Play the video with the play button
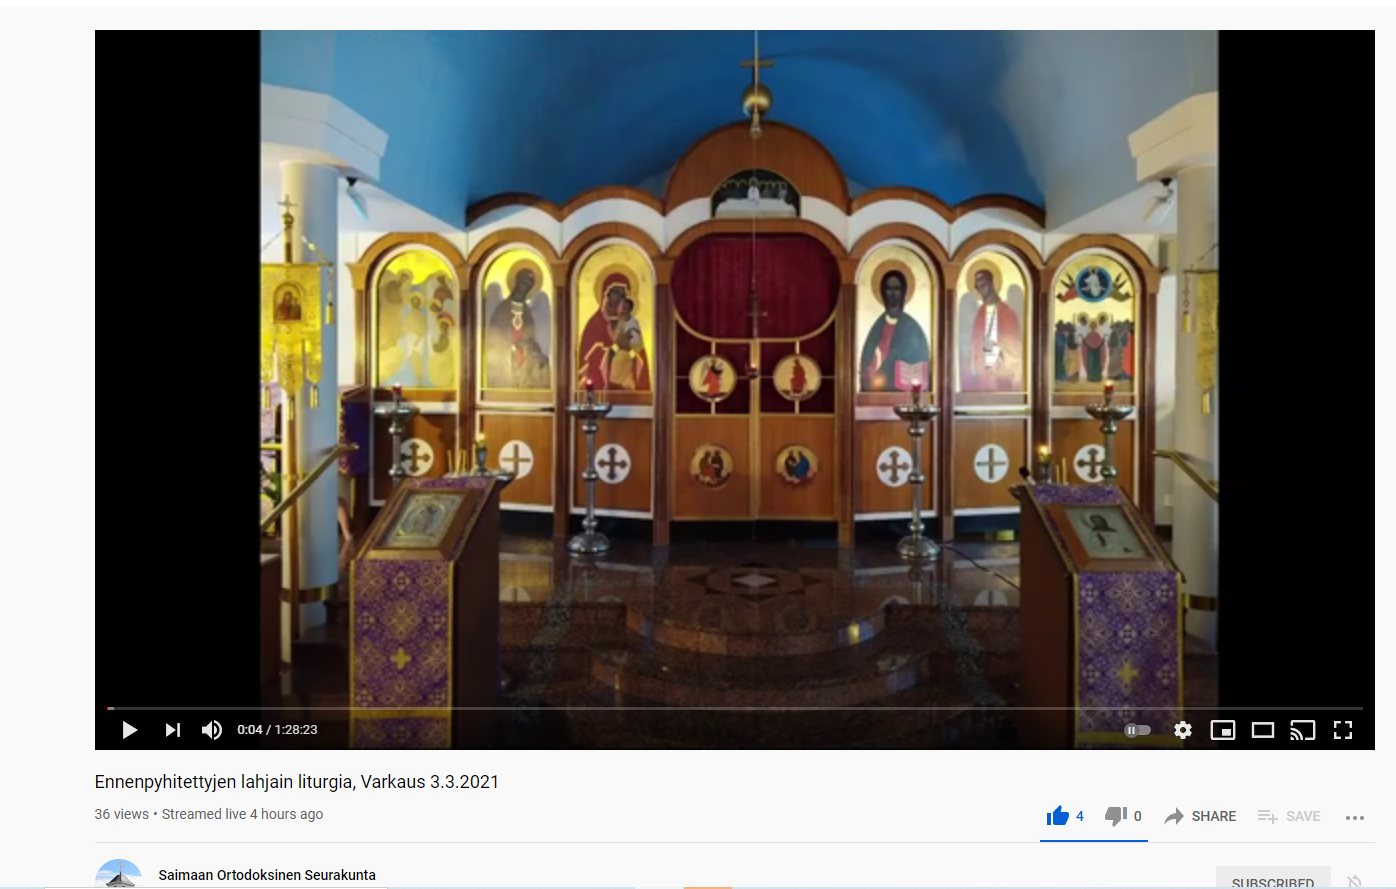The width and height of the screenshot is (1396, 889). coord(130,730)
